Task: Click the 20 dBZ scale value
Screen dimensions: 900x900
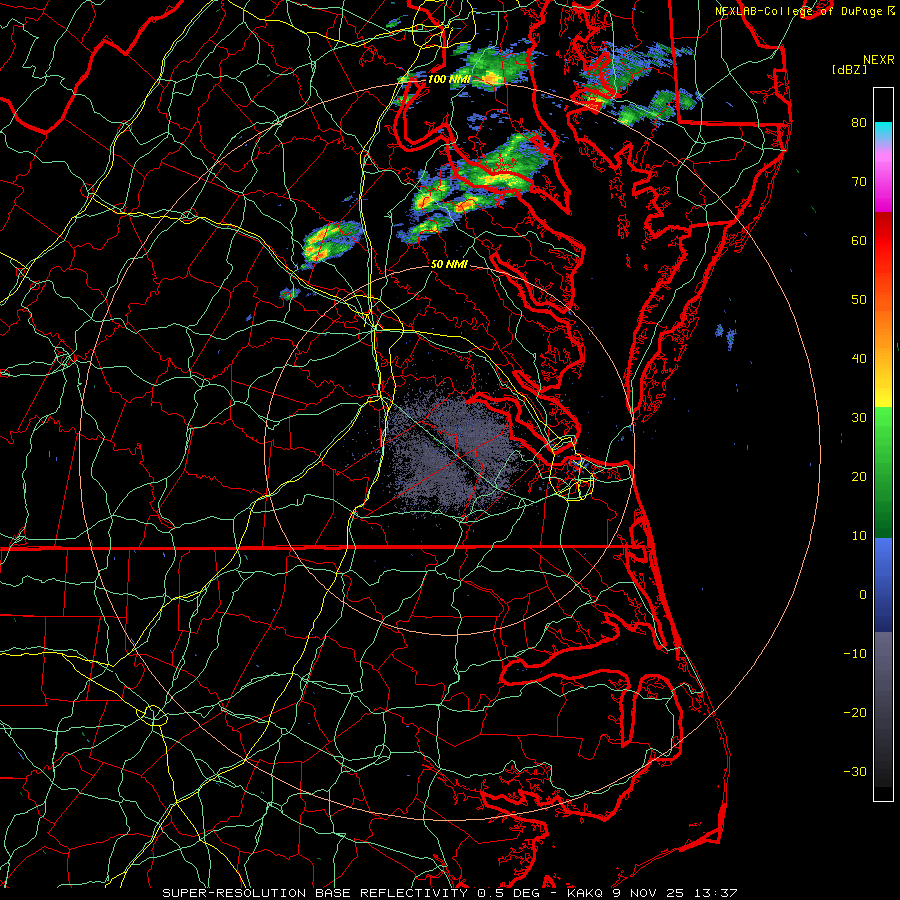Action: (858, 476)
